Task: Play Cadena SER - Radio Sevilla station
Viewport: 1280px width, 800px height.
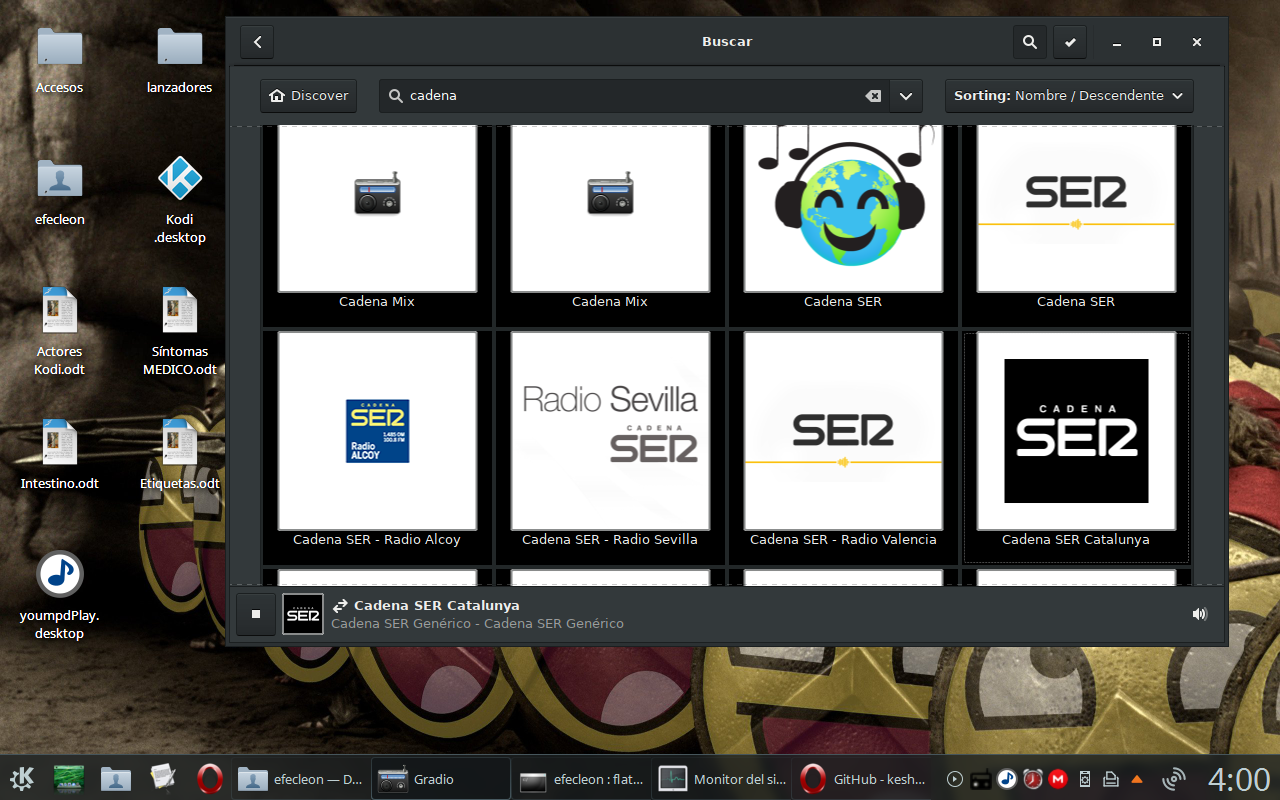Action: click(x=610, y=446)
